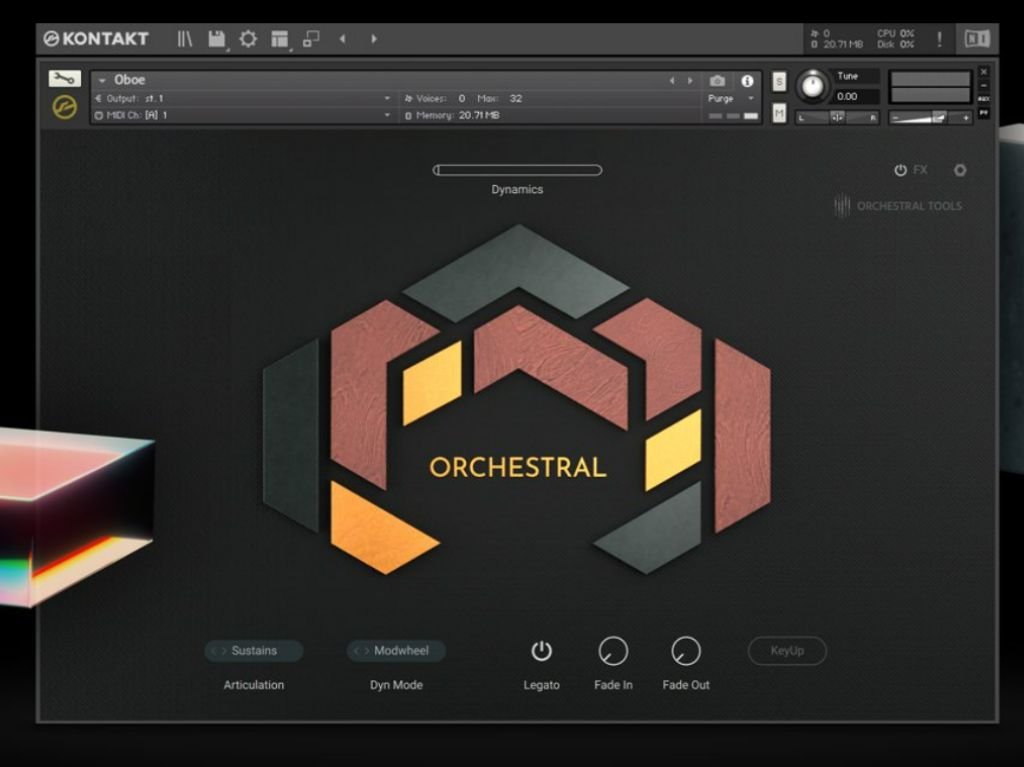
Task: Click the pan center icon under Tune
Action: pyautogui.click(x=837, y=118)
